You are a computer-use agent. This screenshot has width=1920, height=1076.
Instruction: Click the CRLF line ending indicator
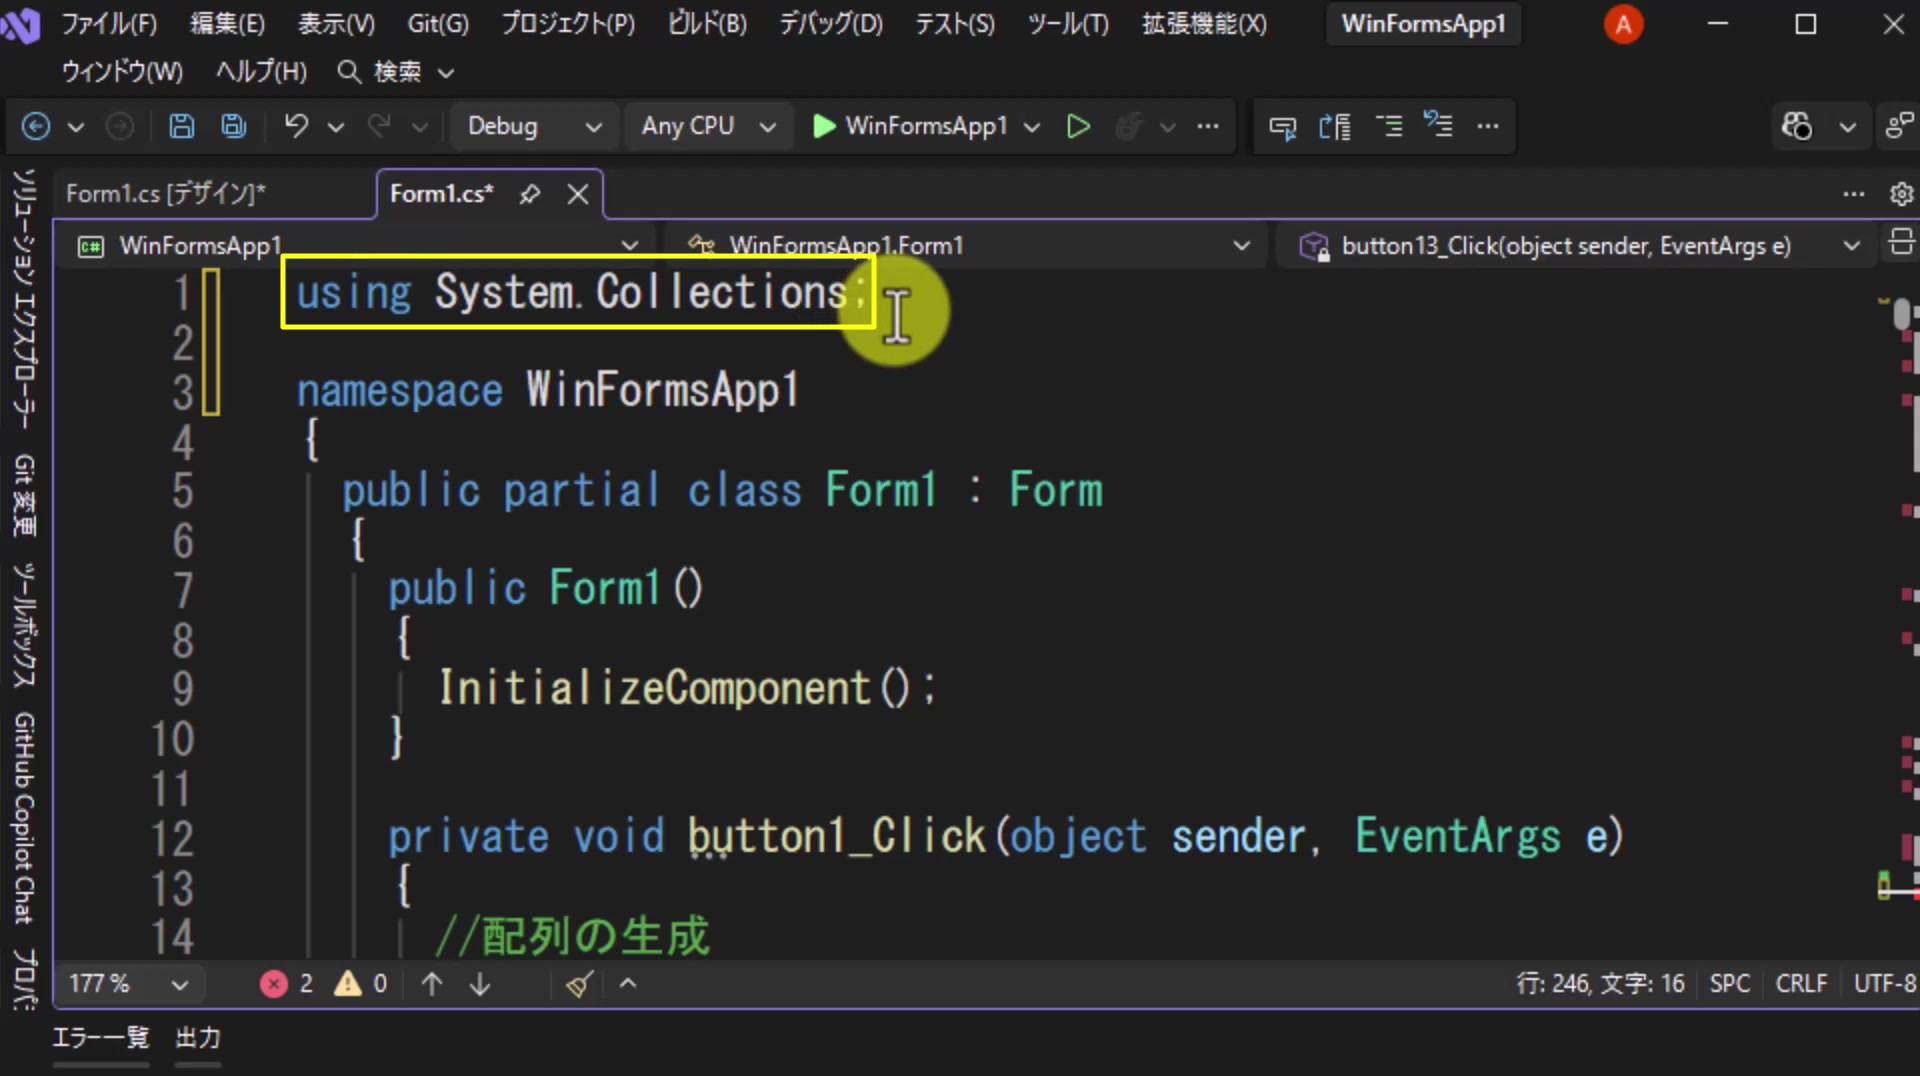coord(1801,984)
